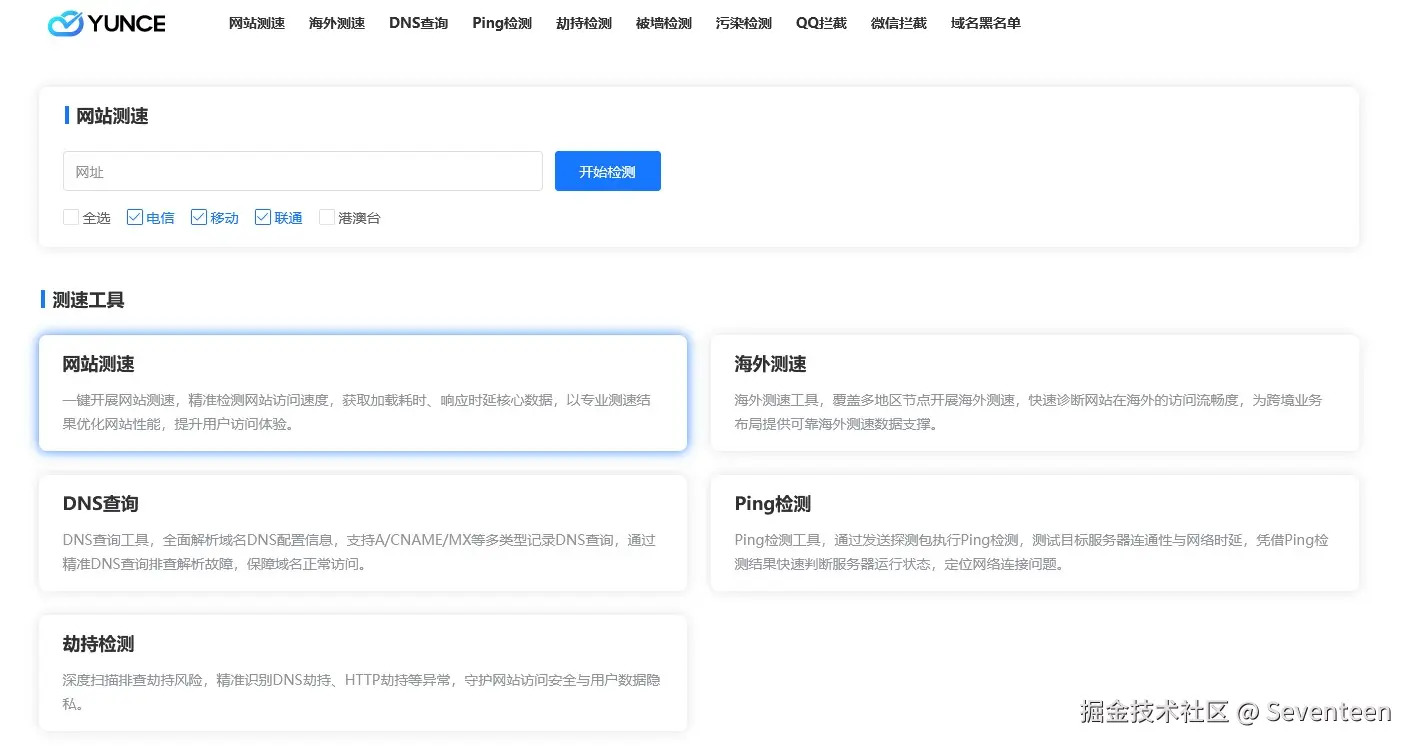Uncheck the 电信 checkbox
The height and width of the screenshot is (747, 1414).
135,217
